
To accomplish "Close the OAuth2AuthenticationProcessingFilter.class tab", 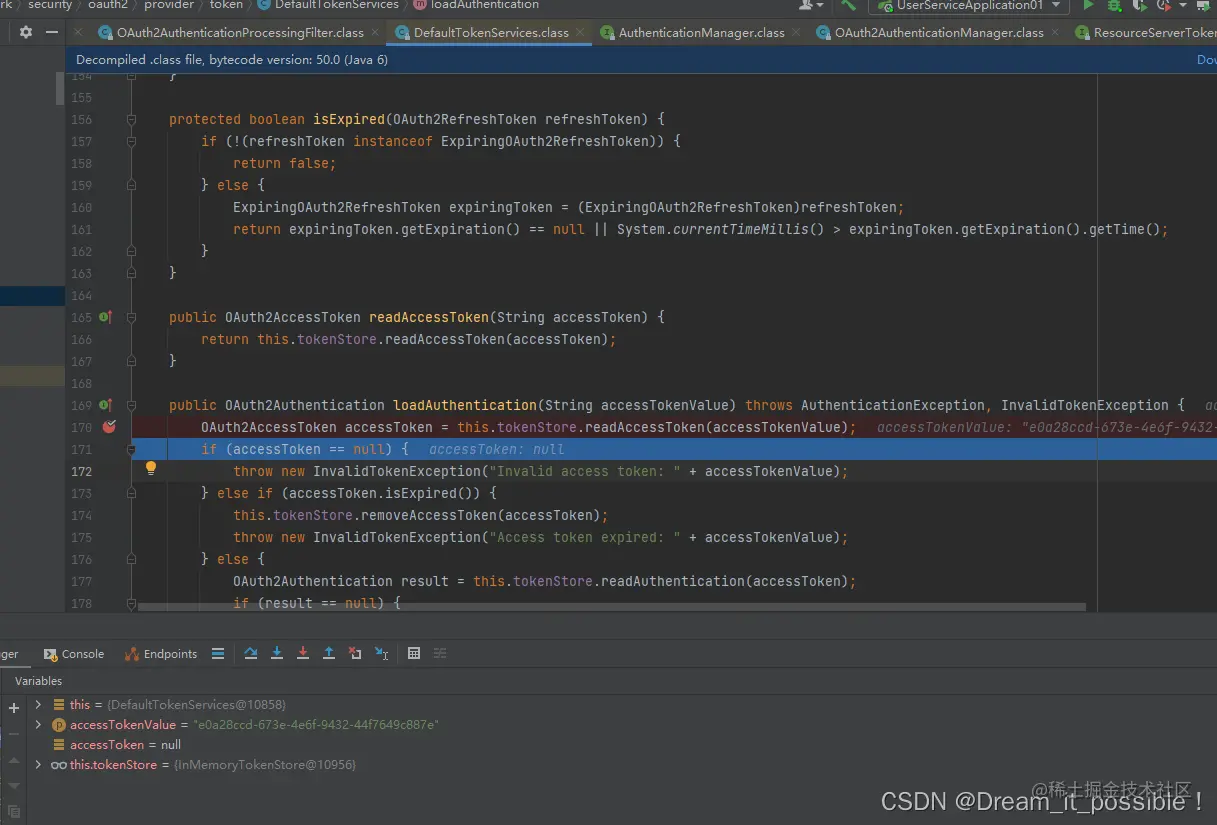I will click(x=374, y=32).
